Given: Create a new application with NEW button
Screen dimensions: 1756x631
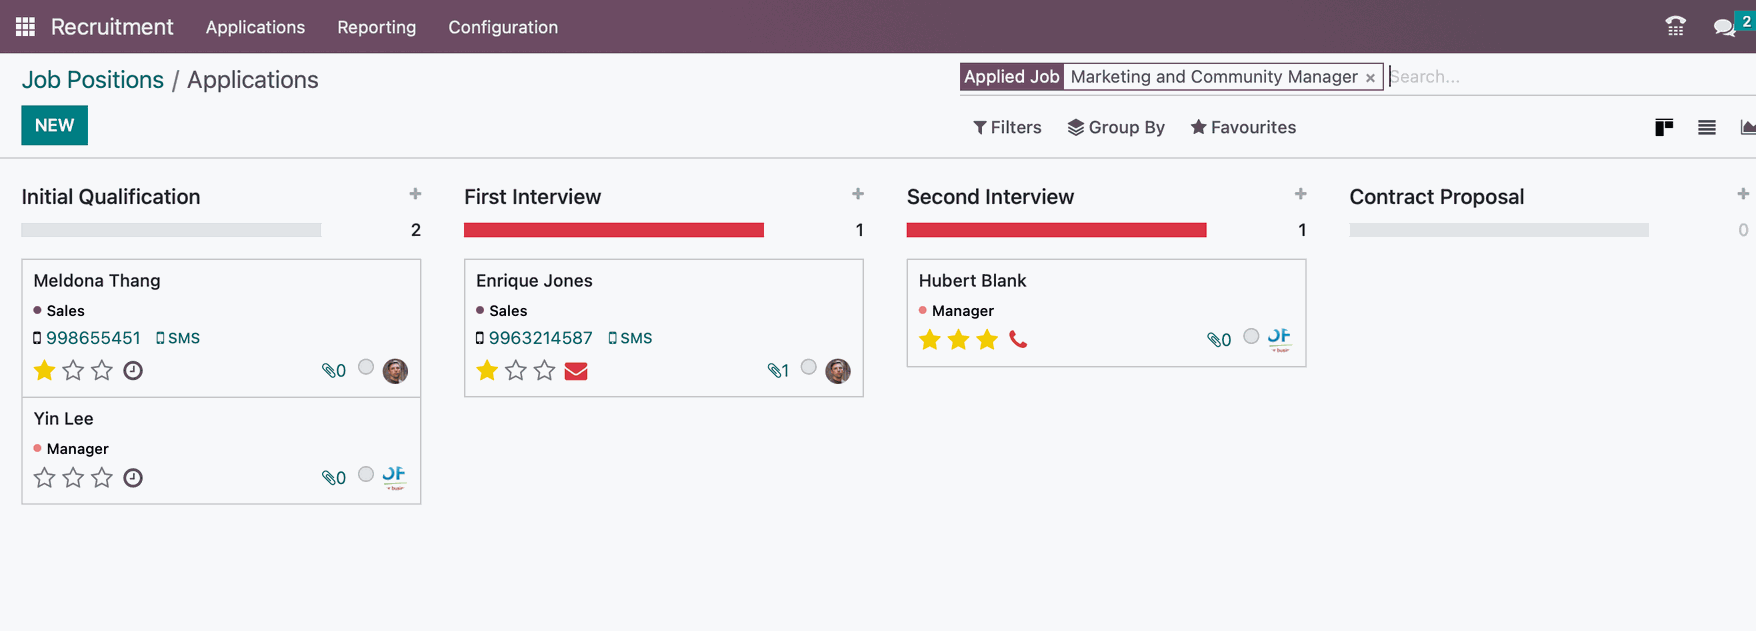Looking at the screenshot, I should pos(54,125).
